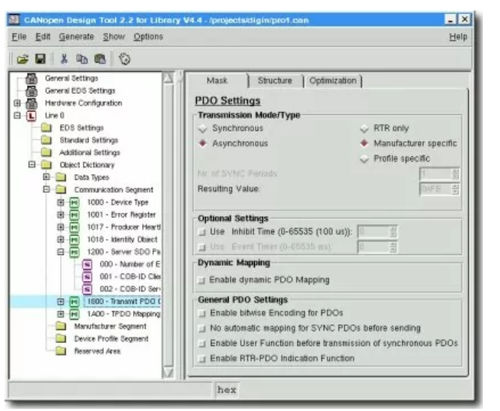Click the purple icon of 001 - COB-ID Client

click(87, 277)
